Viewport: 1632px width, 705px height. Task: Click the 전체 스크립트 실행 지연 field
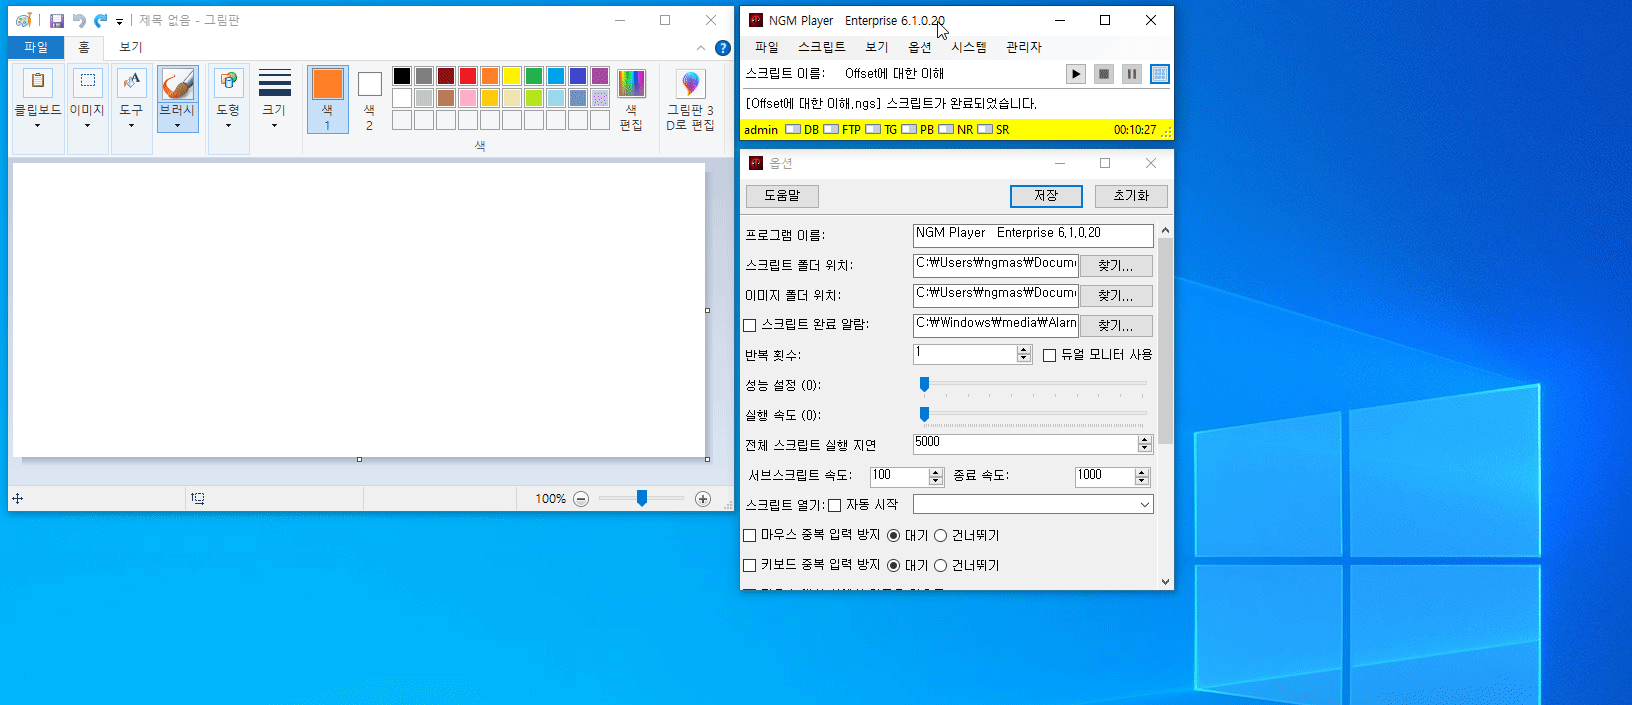(x=1025, y=444)
